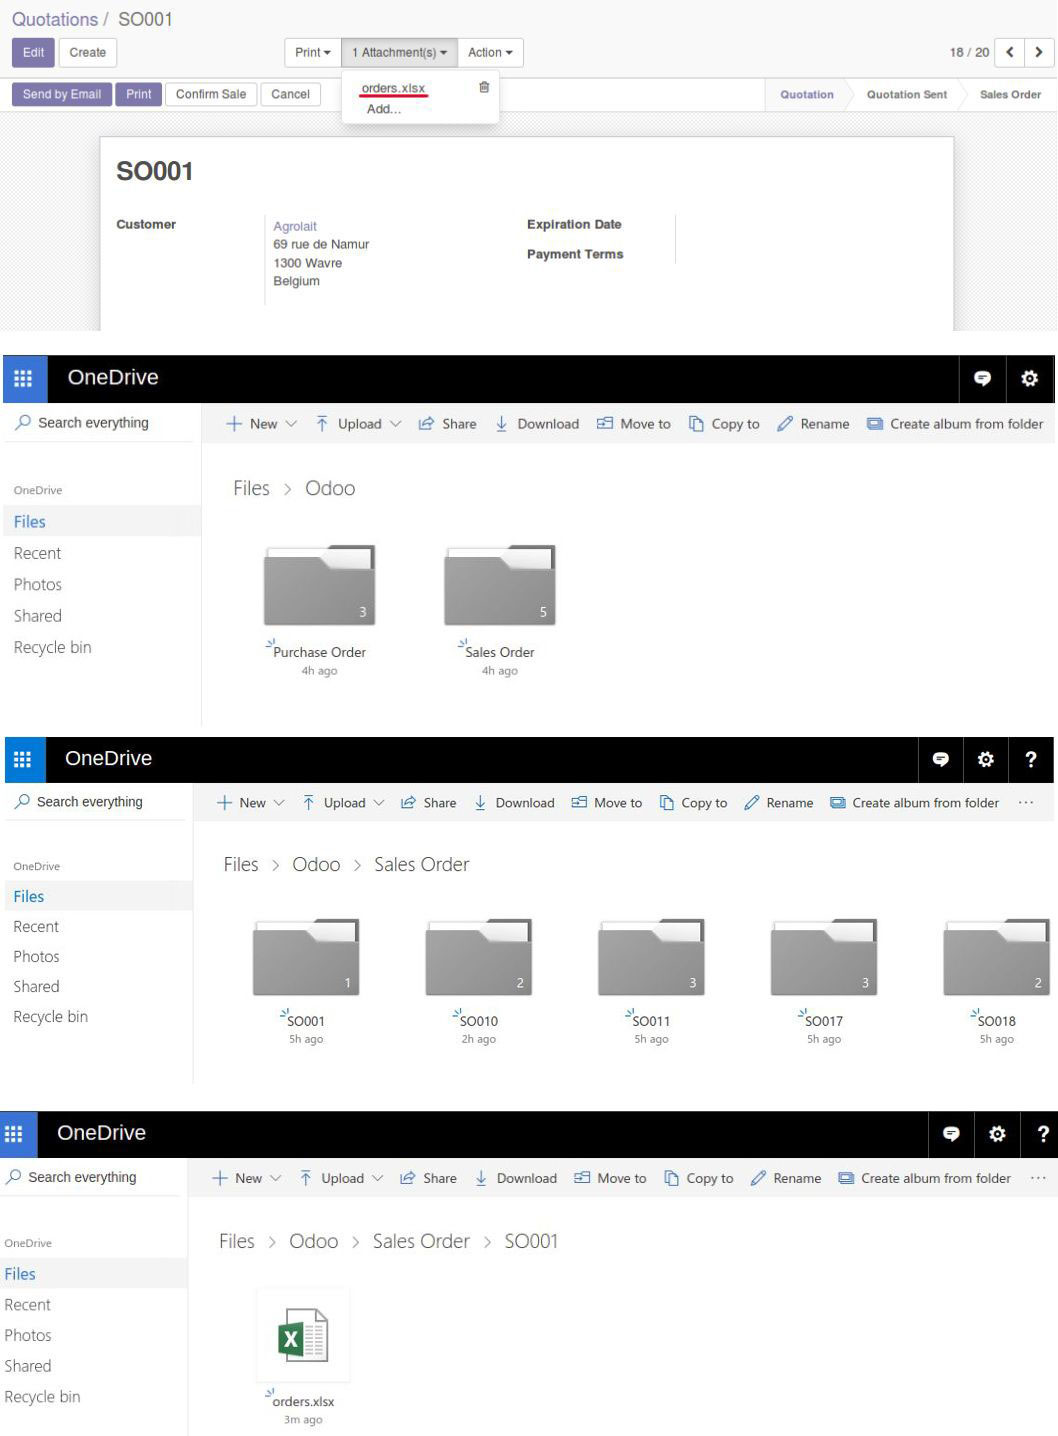
Task: Select the Quotation Sent status stage
Action: [906, 95]
